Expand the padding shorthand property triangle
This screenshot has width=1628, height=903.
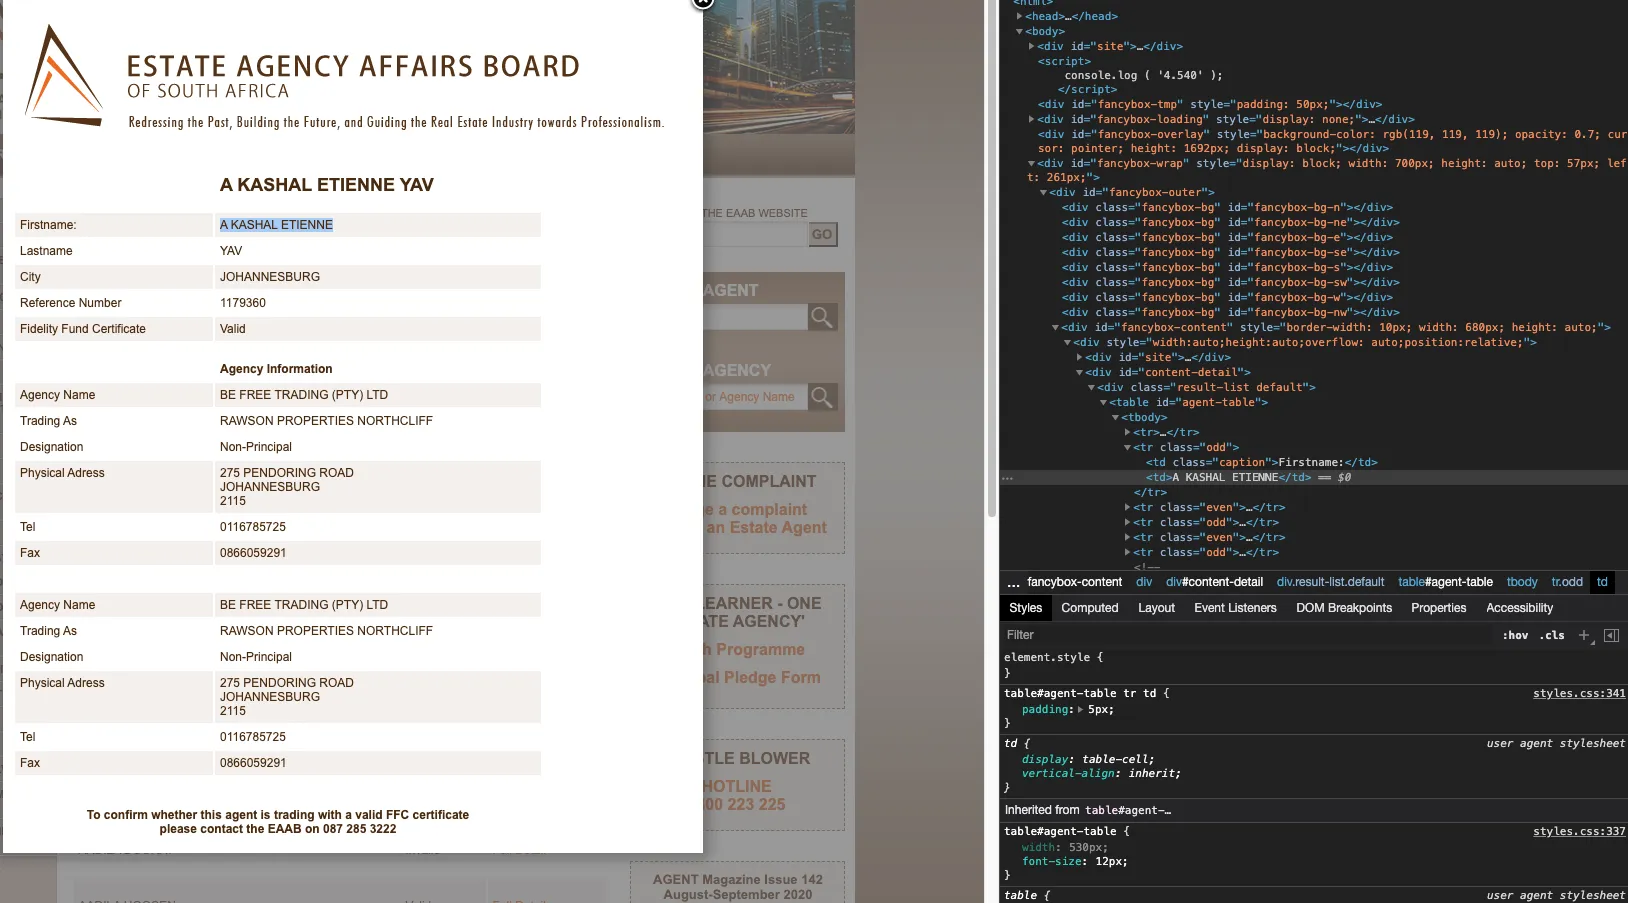tap(1080, 709)
